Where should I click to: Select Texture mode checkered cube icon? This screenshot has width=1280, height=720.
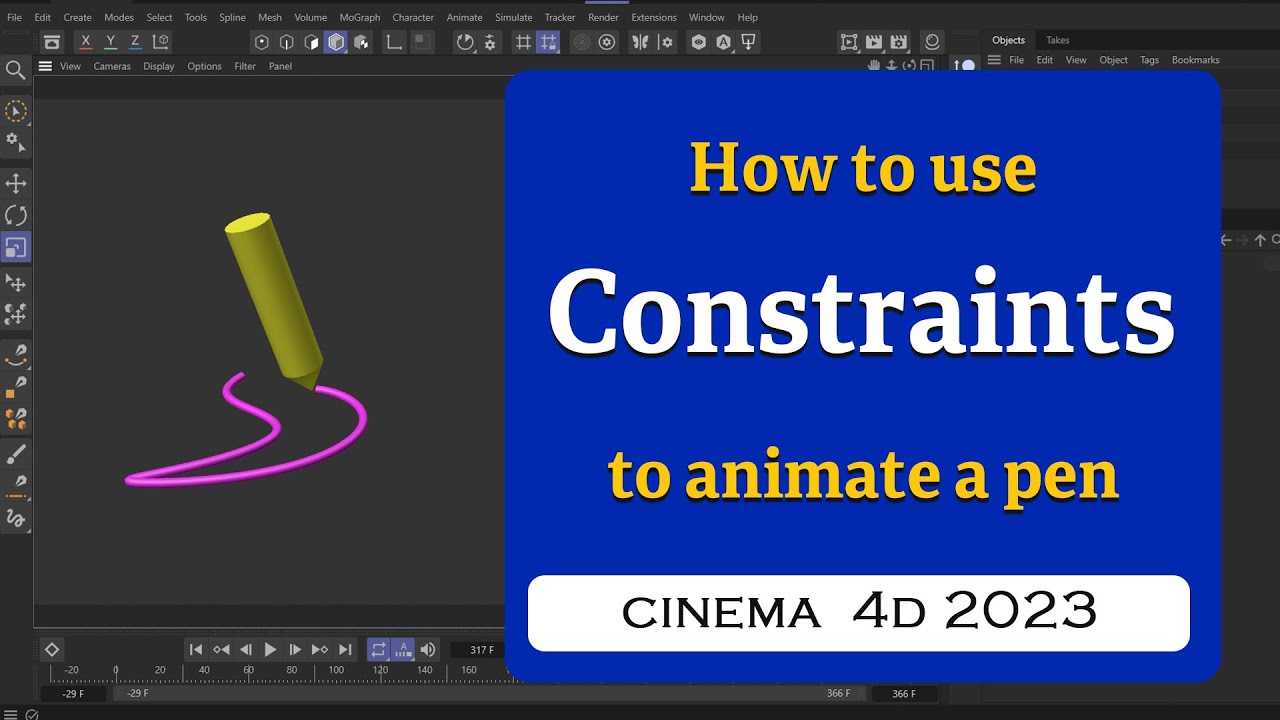click(x=361, y=42)
